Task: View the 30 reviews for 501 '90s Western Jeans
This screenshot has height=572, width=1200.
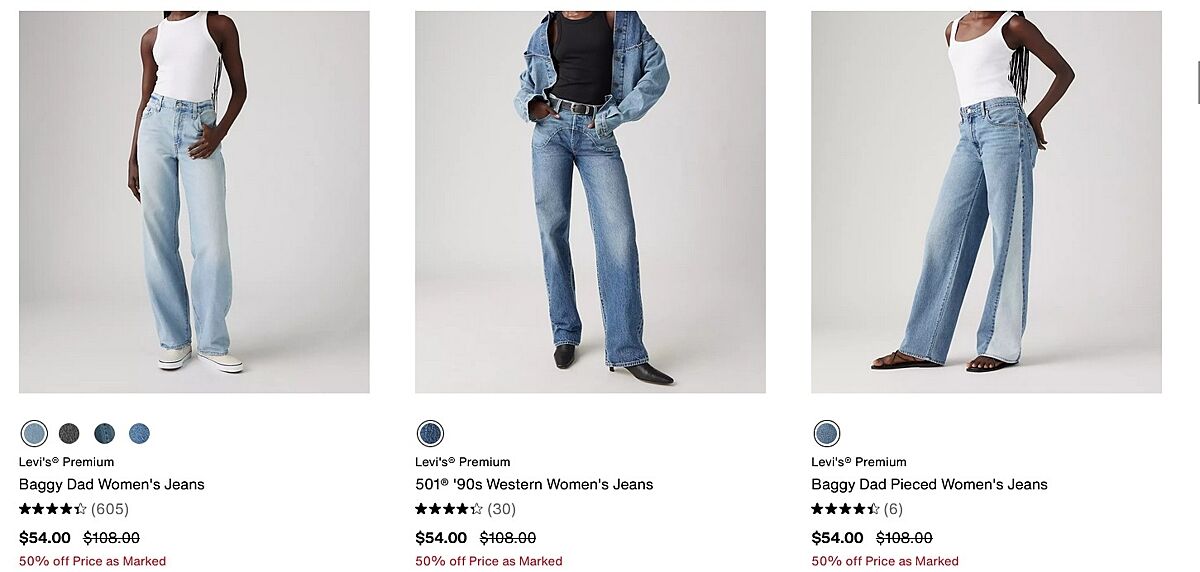Action: [x=501, y=509]
